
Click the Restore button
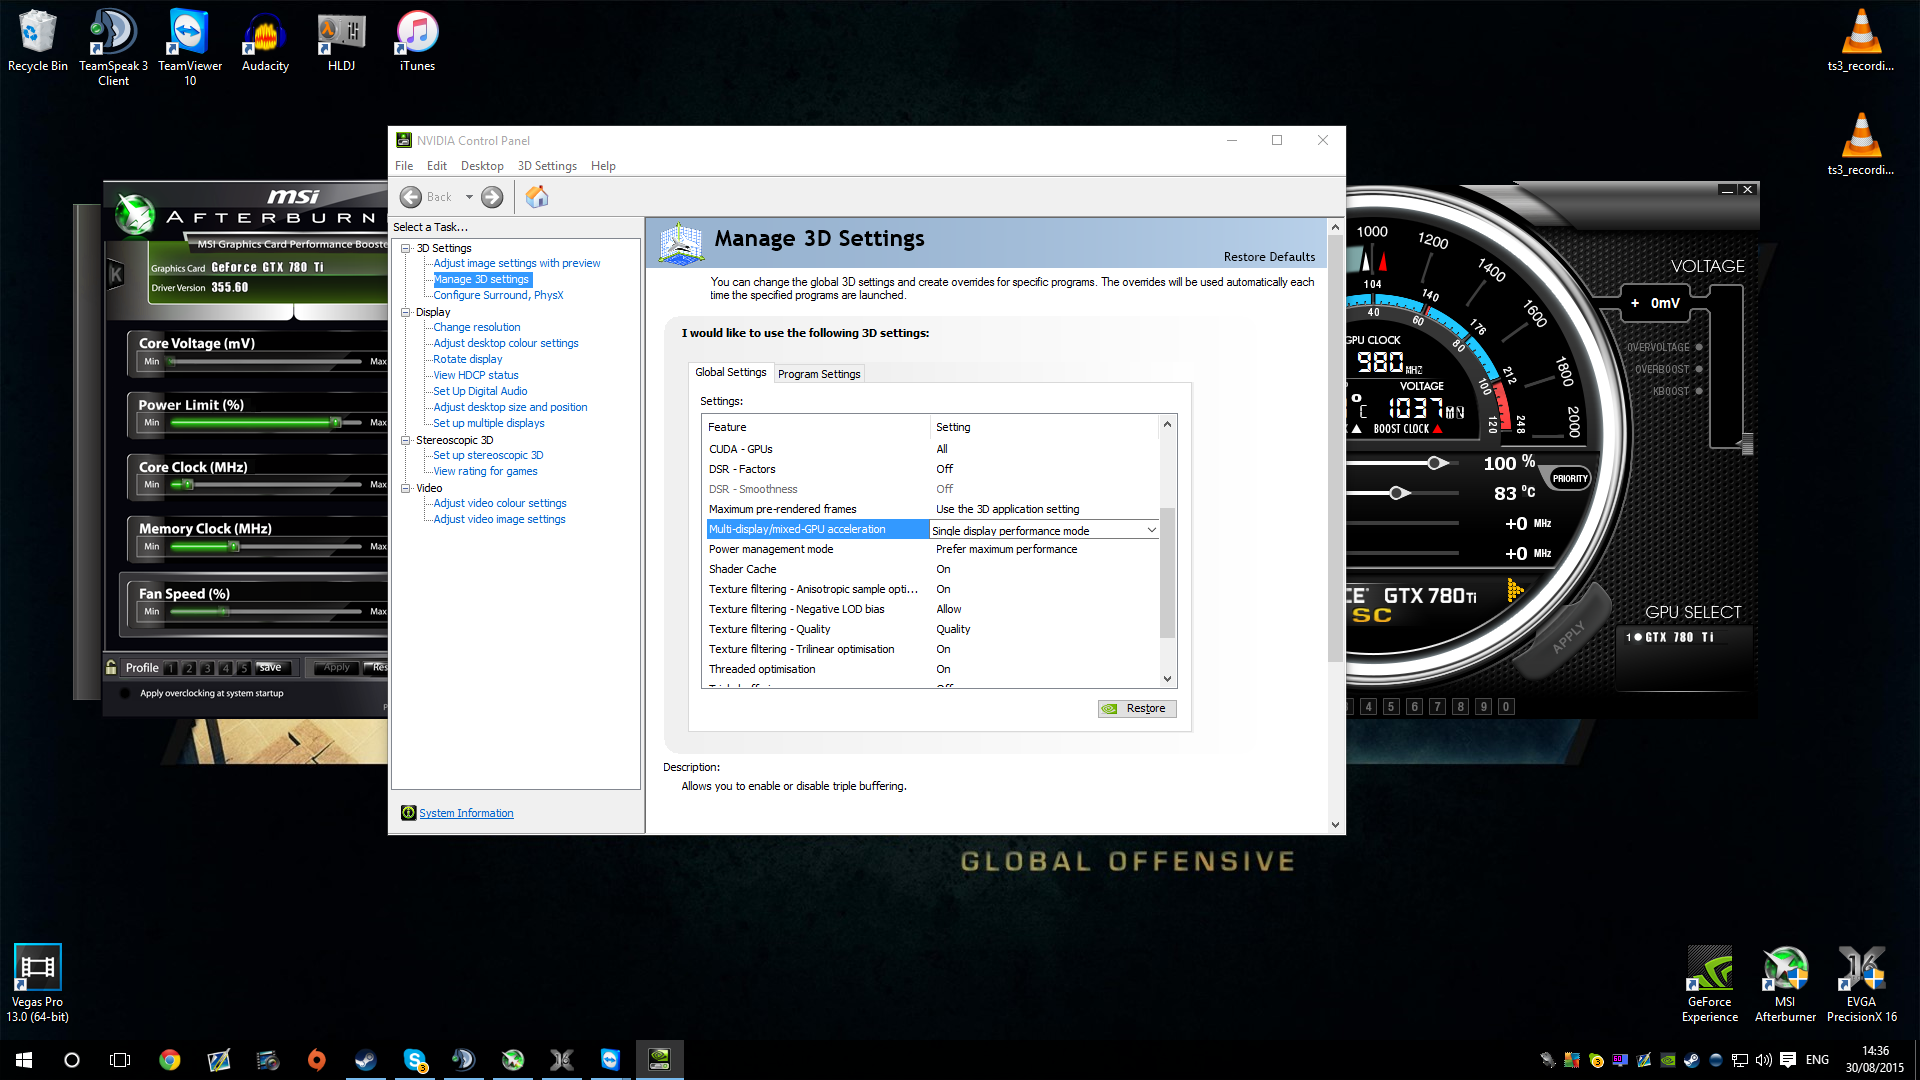[1137, 708]
